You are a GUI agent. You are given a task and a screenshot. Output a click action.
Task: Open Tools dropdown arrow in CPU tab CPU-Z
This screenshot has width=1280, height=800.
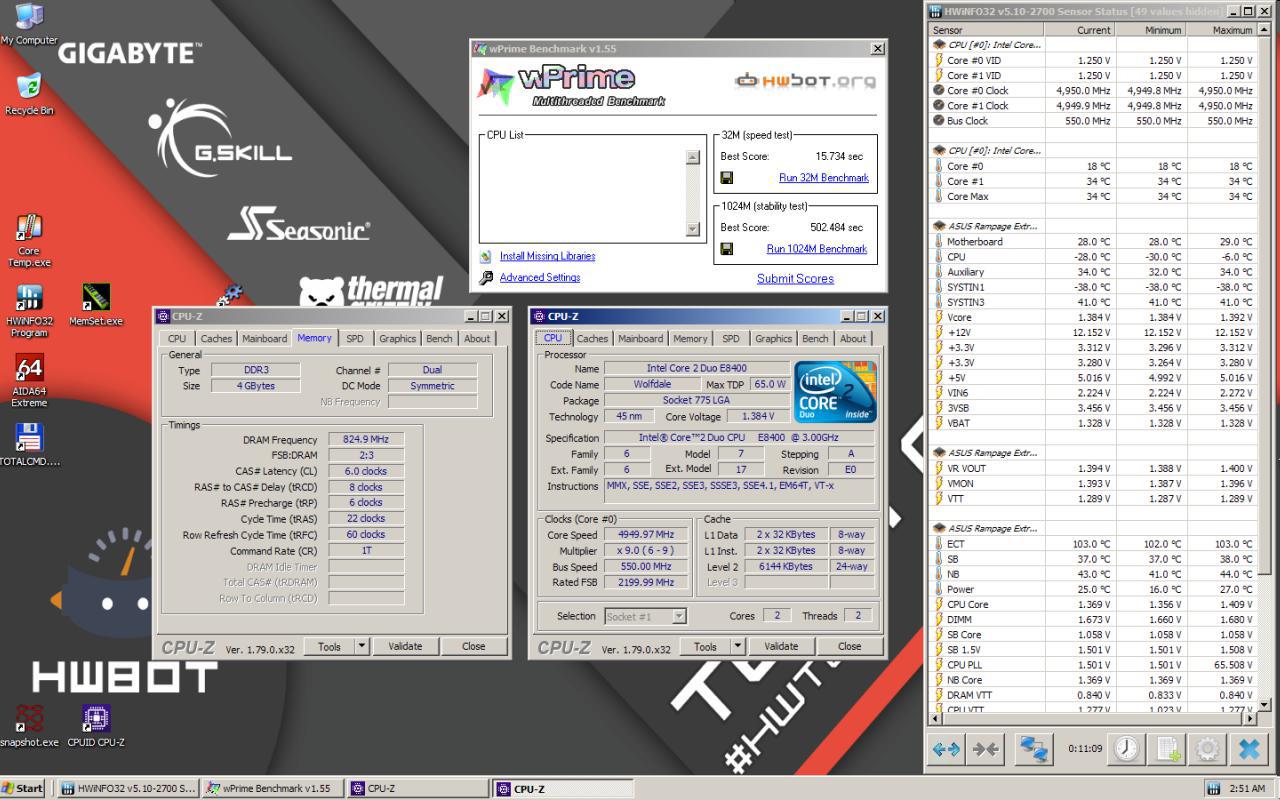(738, 646)
